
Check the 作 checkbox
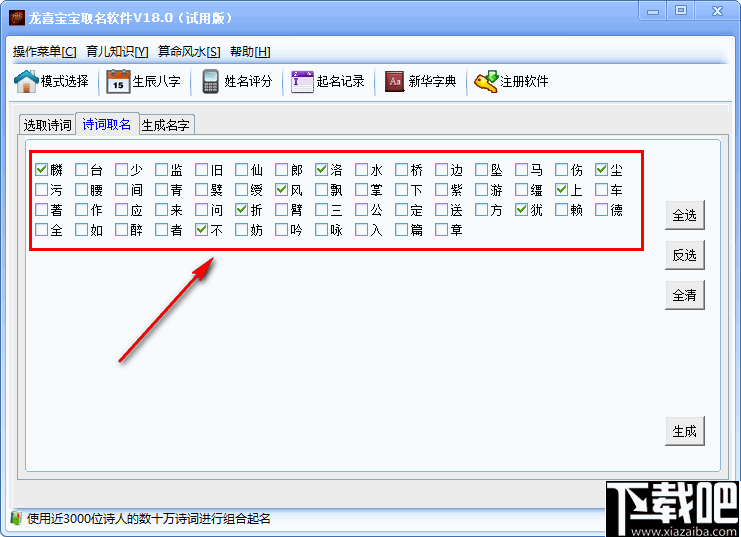82,209
